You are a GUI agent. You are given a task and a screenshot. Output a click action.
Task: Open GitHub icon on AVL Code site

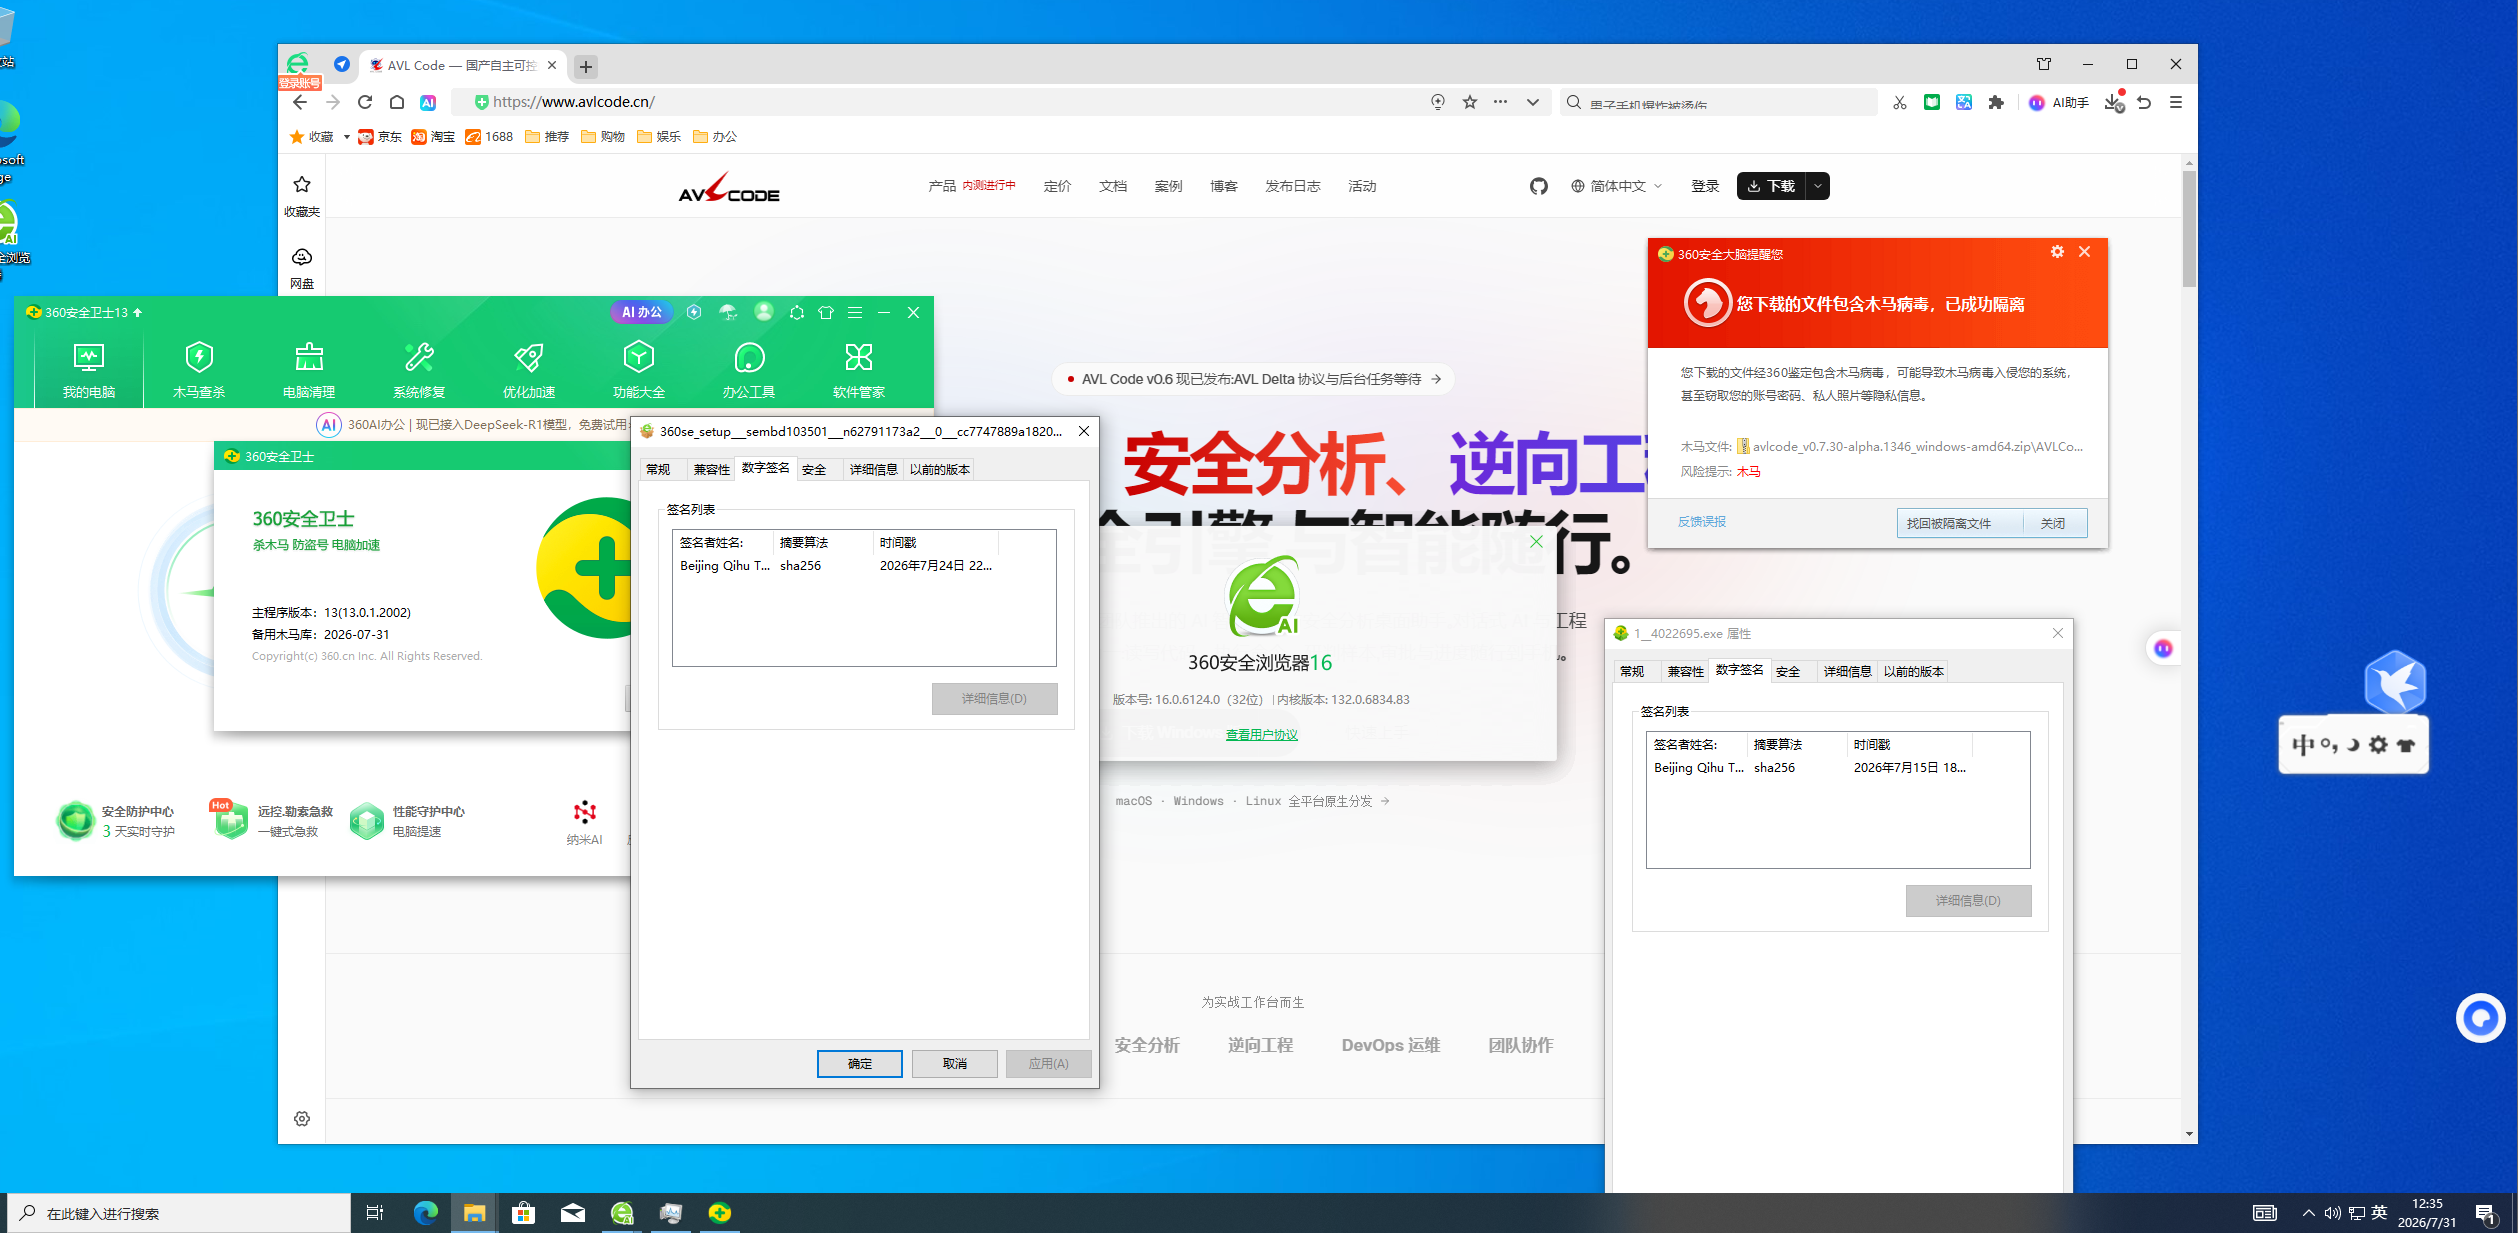click(1538, 186)
